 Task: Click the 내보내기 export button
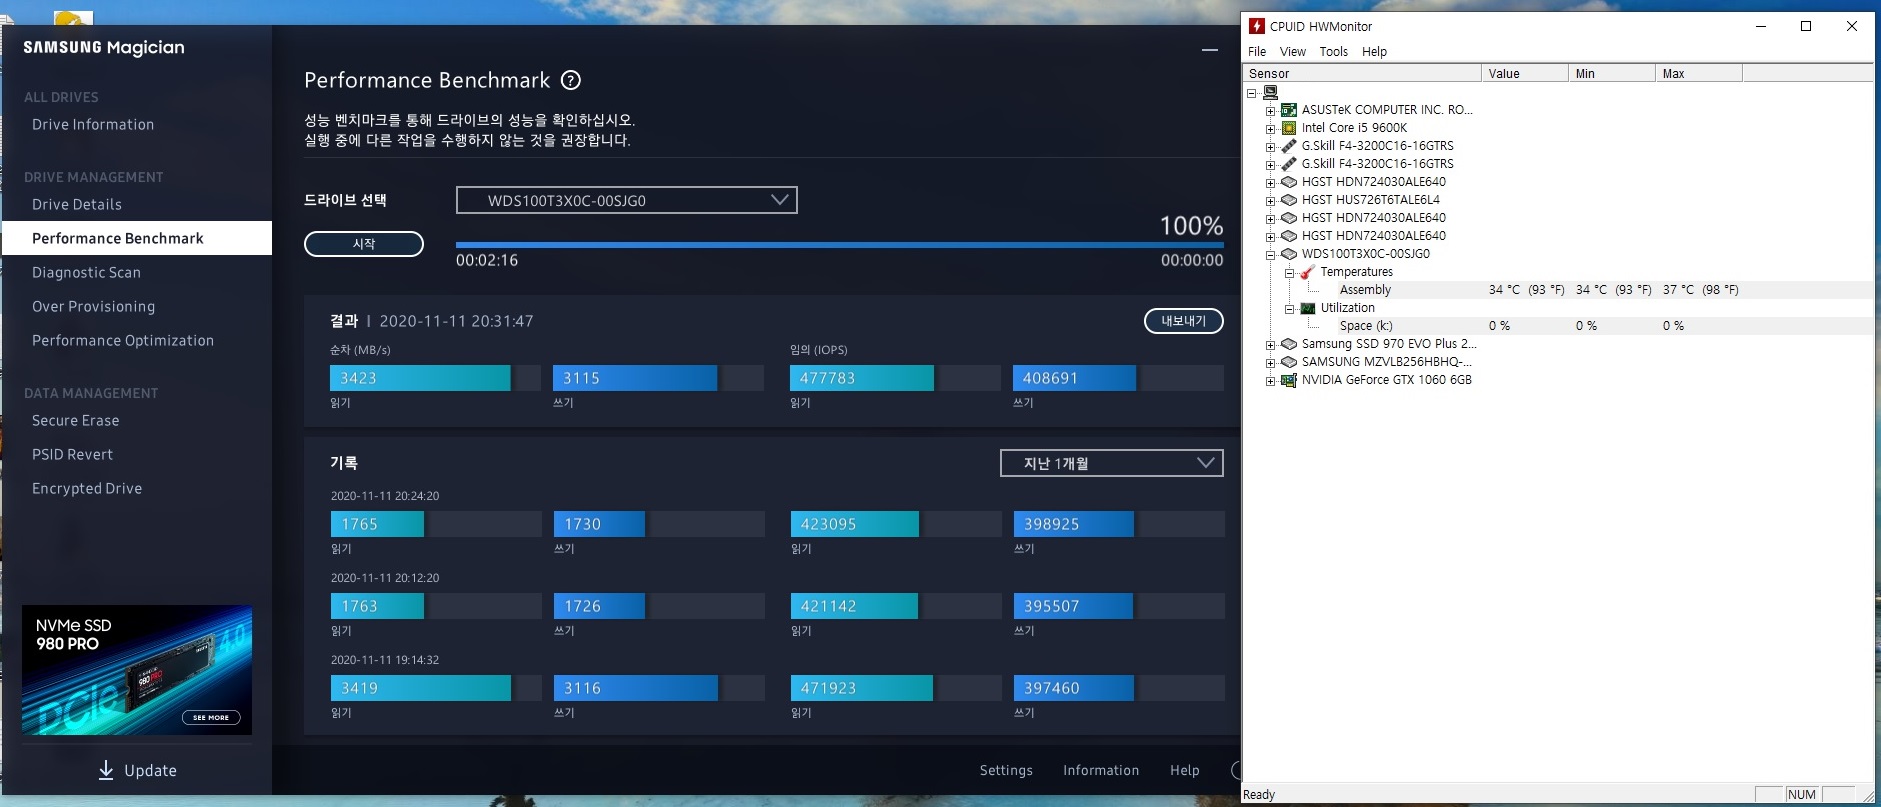1183,321
